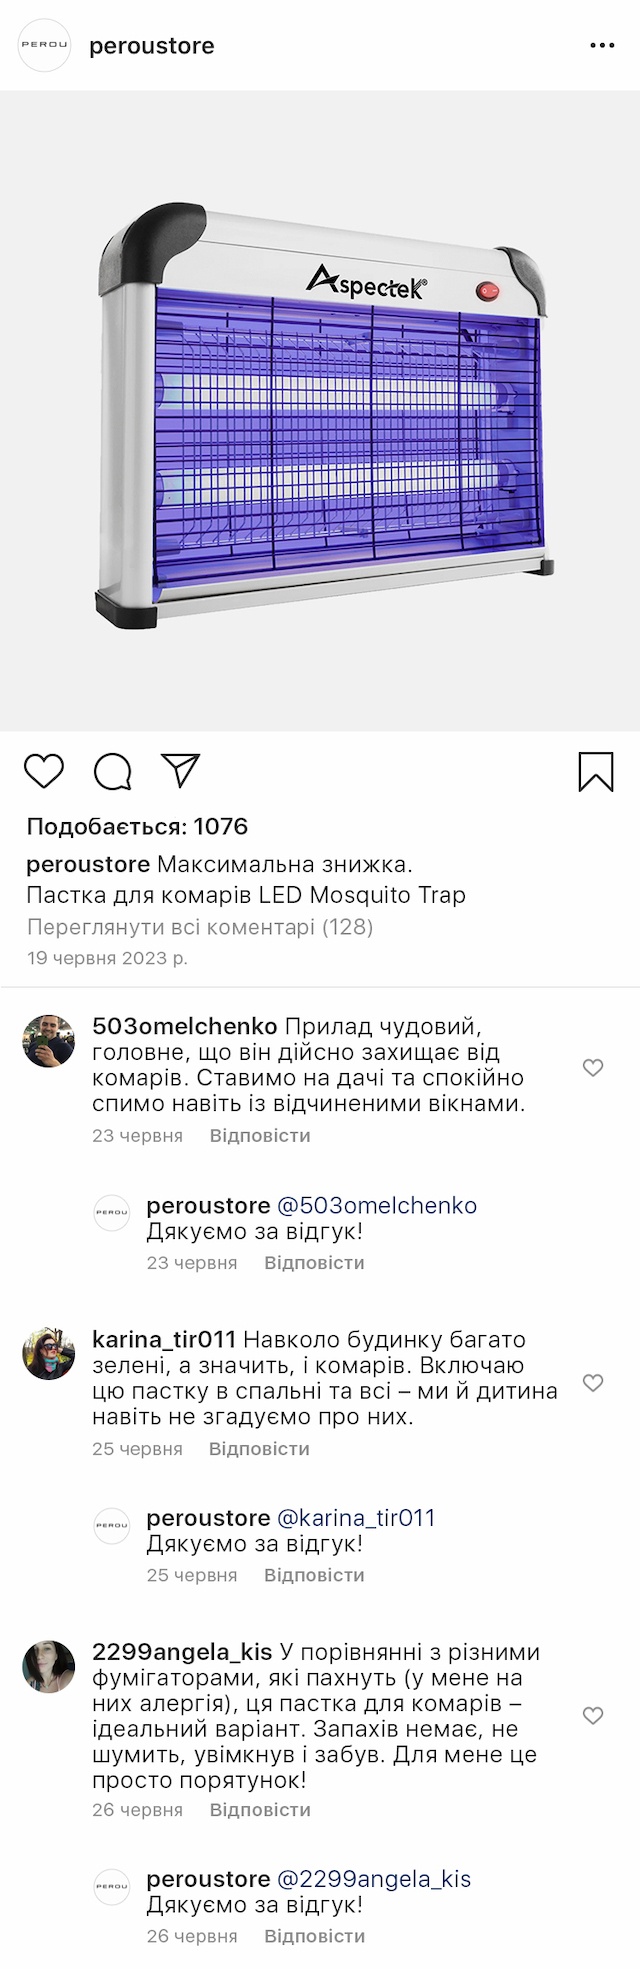Reply to 503omelchenko's comment
This screenshot has width=640, height=1969.
click(x=260, y=1136)
